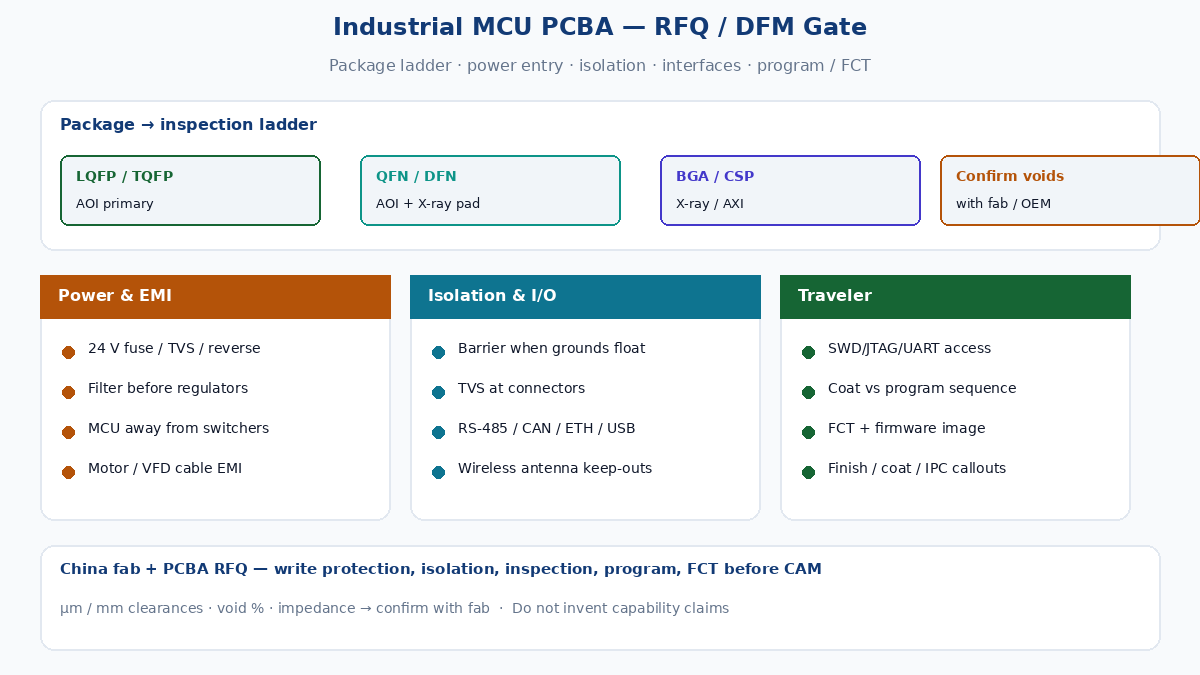
Task: Click the SWD/JTAG/UART access text
Action: (x=909, y=348)
